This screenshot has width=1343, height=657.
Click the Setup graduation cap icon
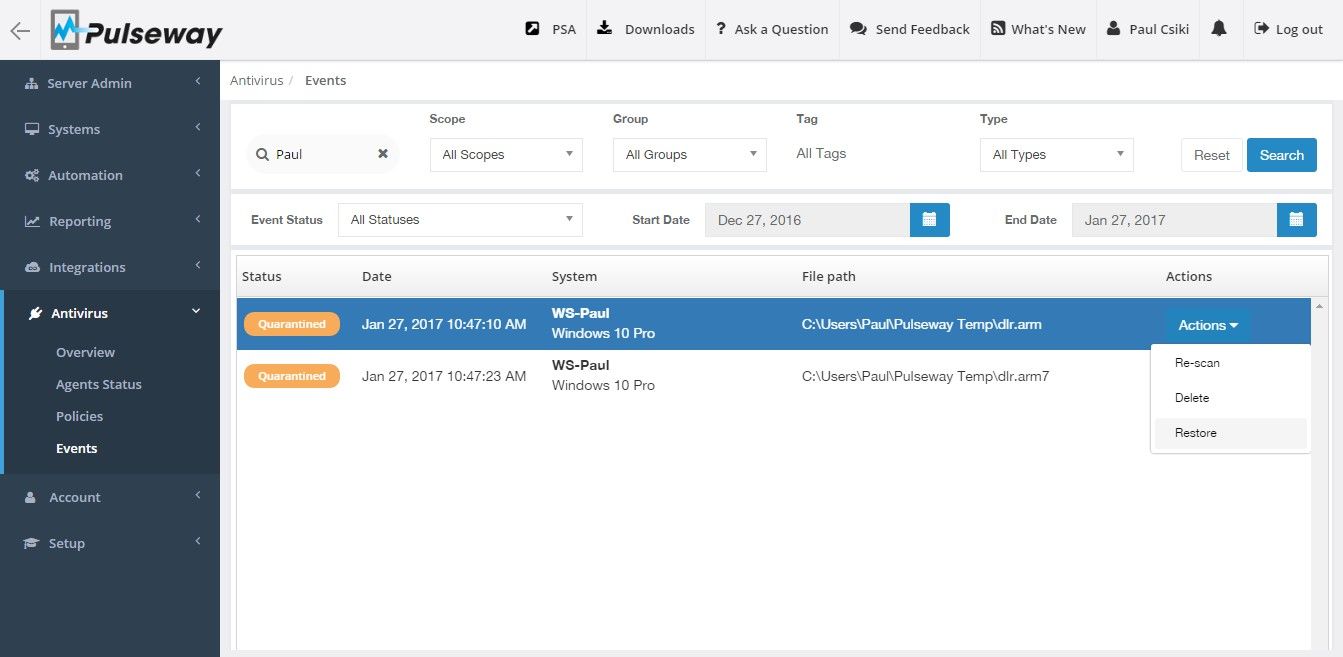[x=31, y=543]
